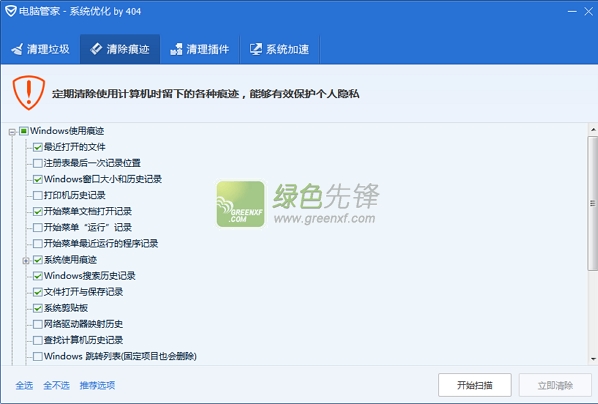598x404 pixels.
Task: Click the eraser icon for 清除痕迹
Action: click(x=96, y=49)
